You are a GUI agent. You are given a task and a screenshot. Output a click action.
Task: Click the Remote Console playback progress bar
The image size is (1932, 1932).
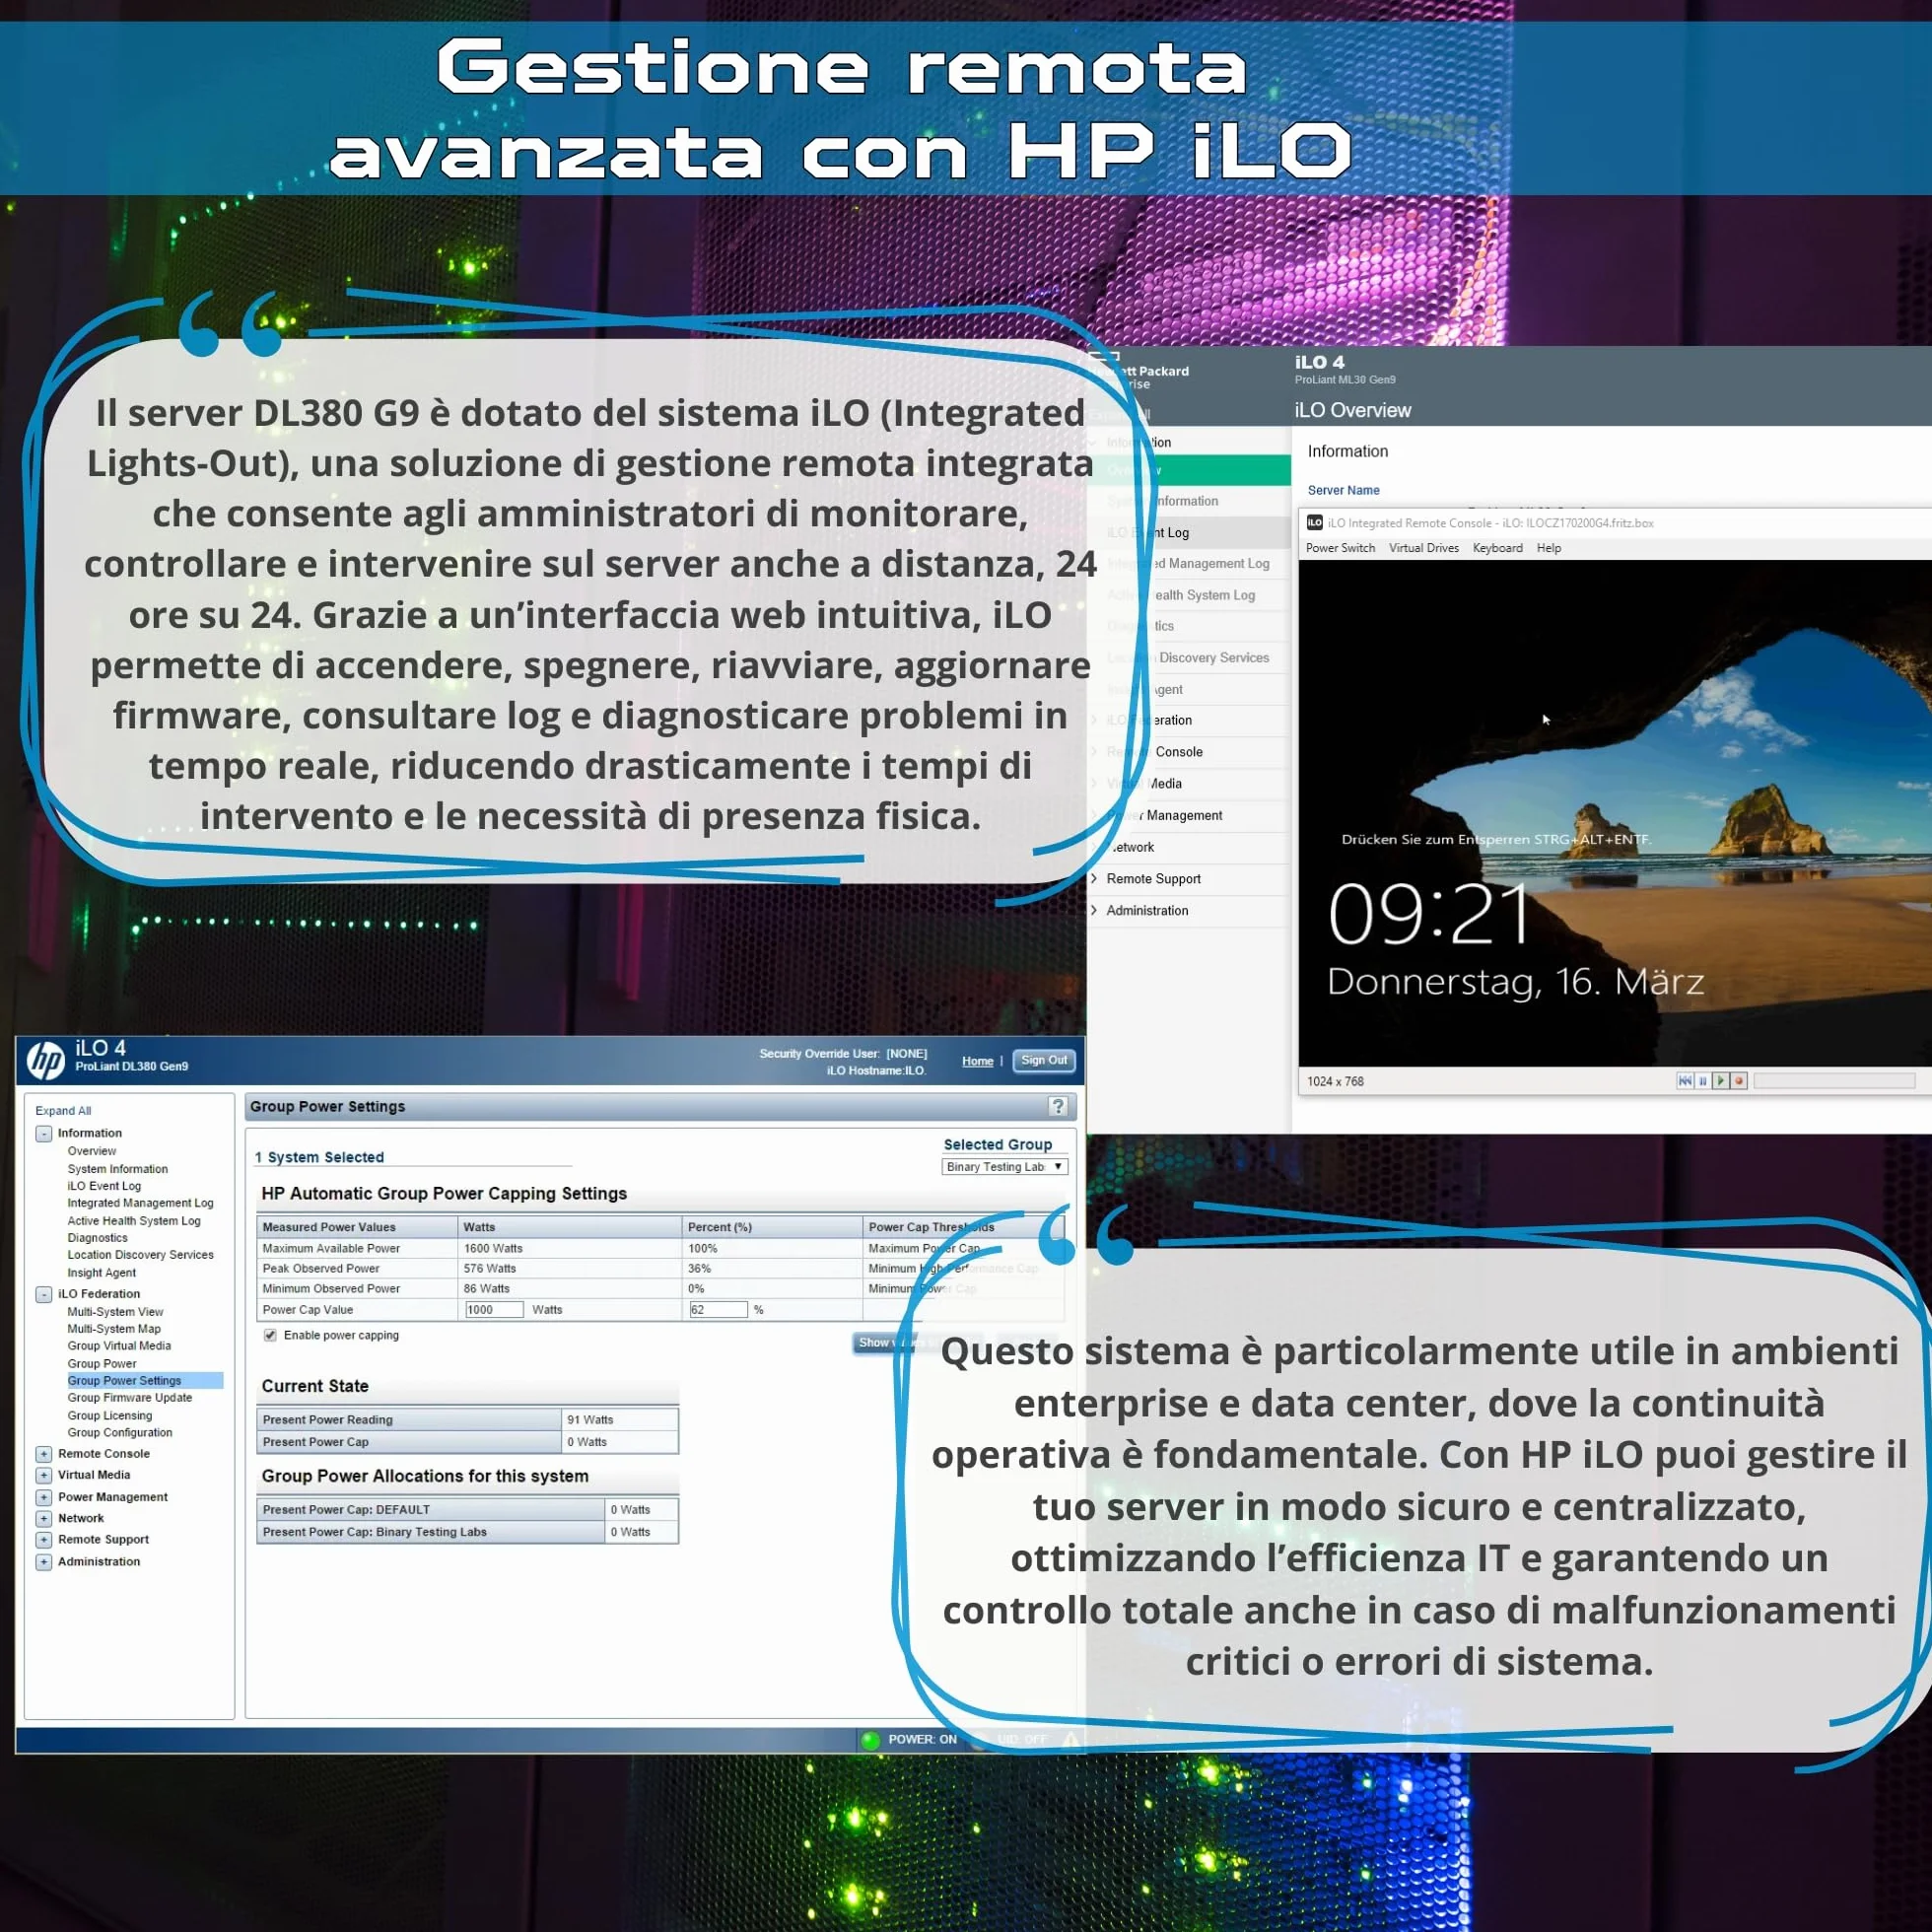pos(1834,1081)
